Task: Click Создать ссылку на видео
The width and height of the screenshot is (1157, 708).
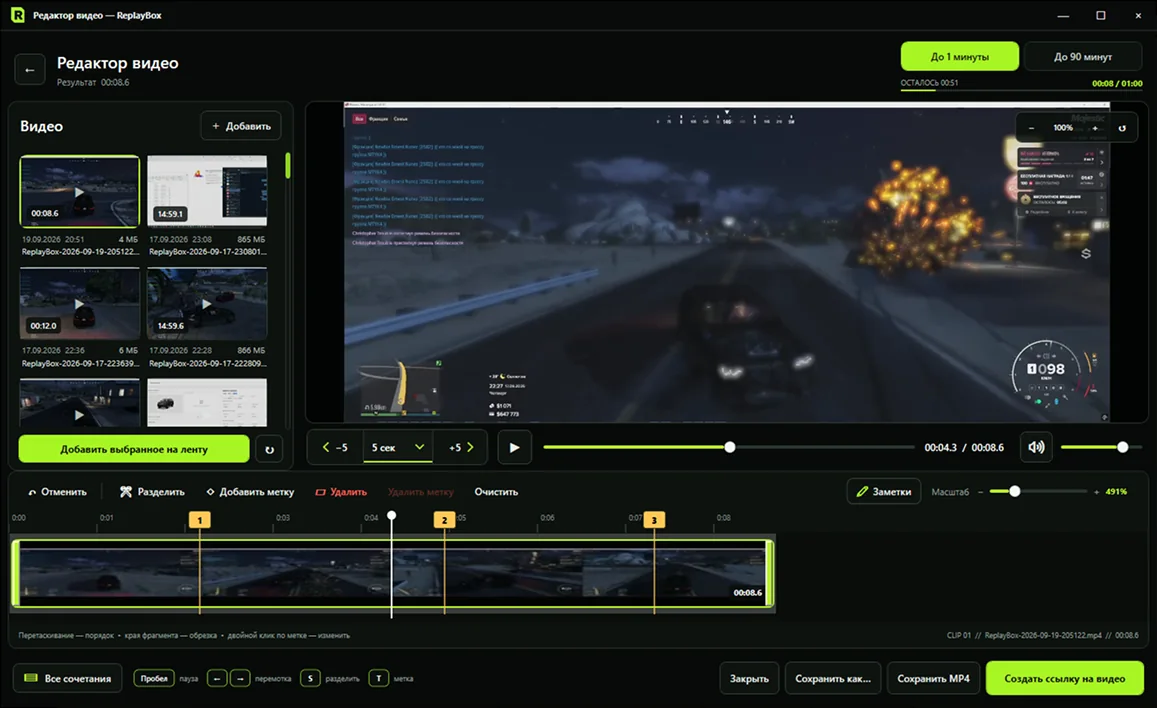Action: point(1064,678)
